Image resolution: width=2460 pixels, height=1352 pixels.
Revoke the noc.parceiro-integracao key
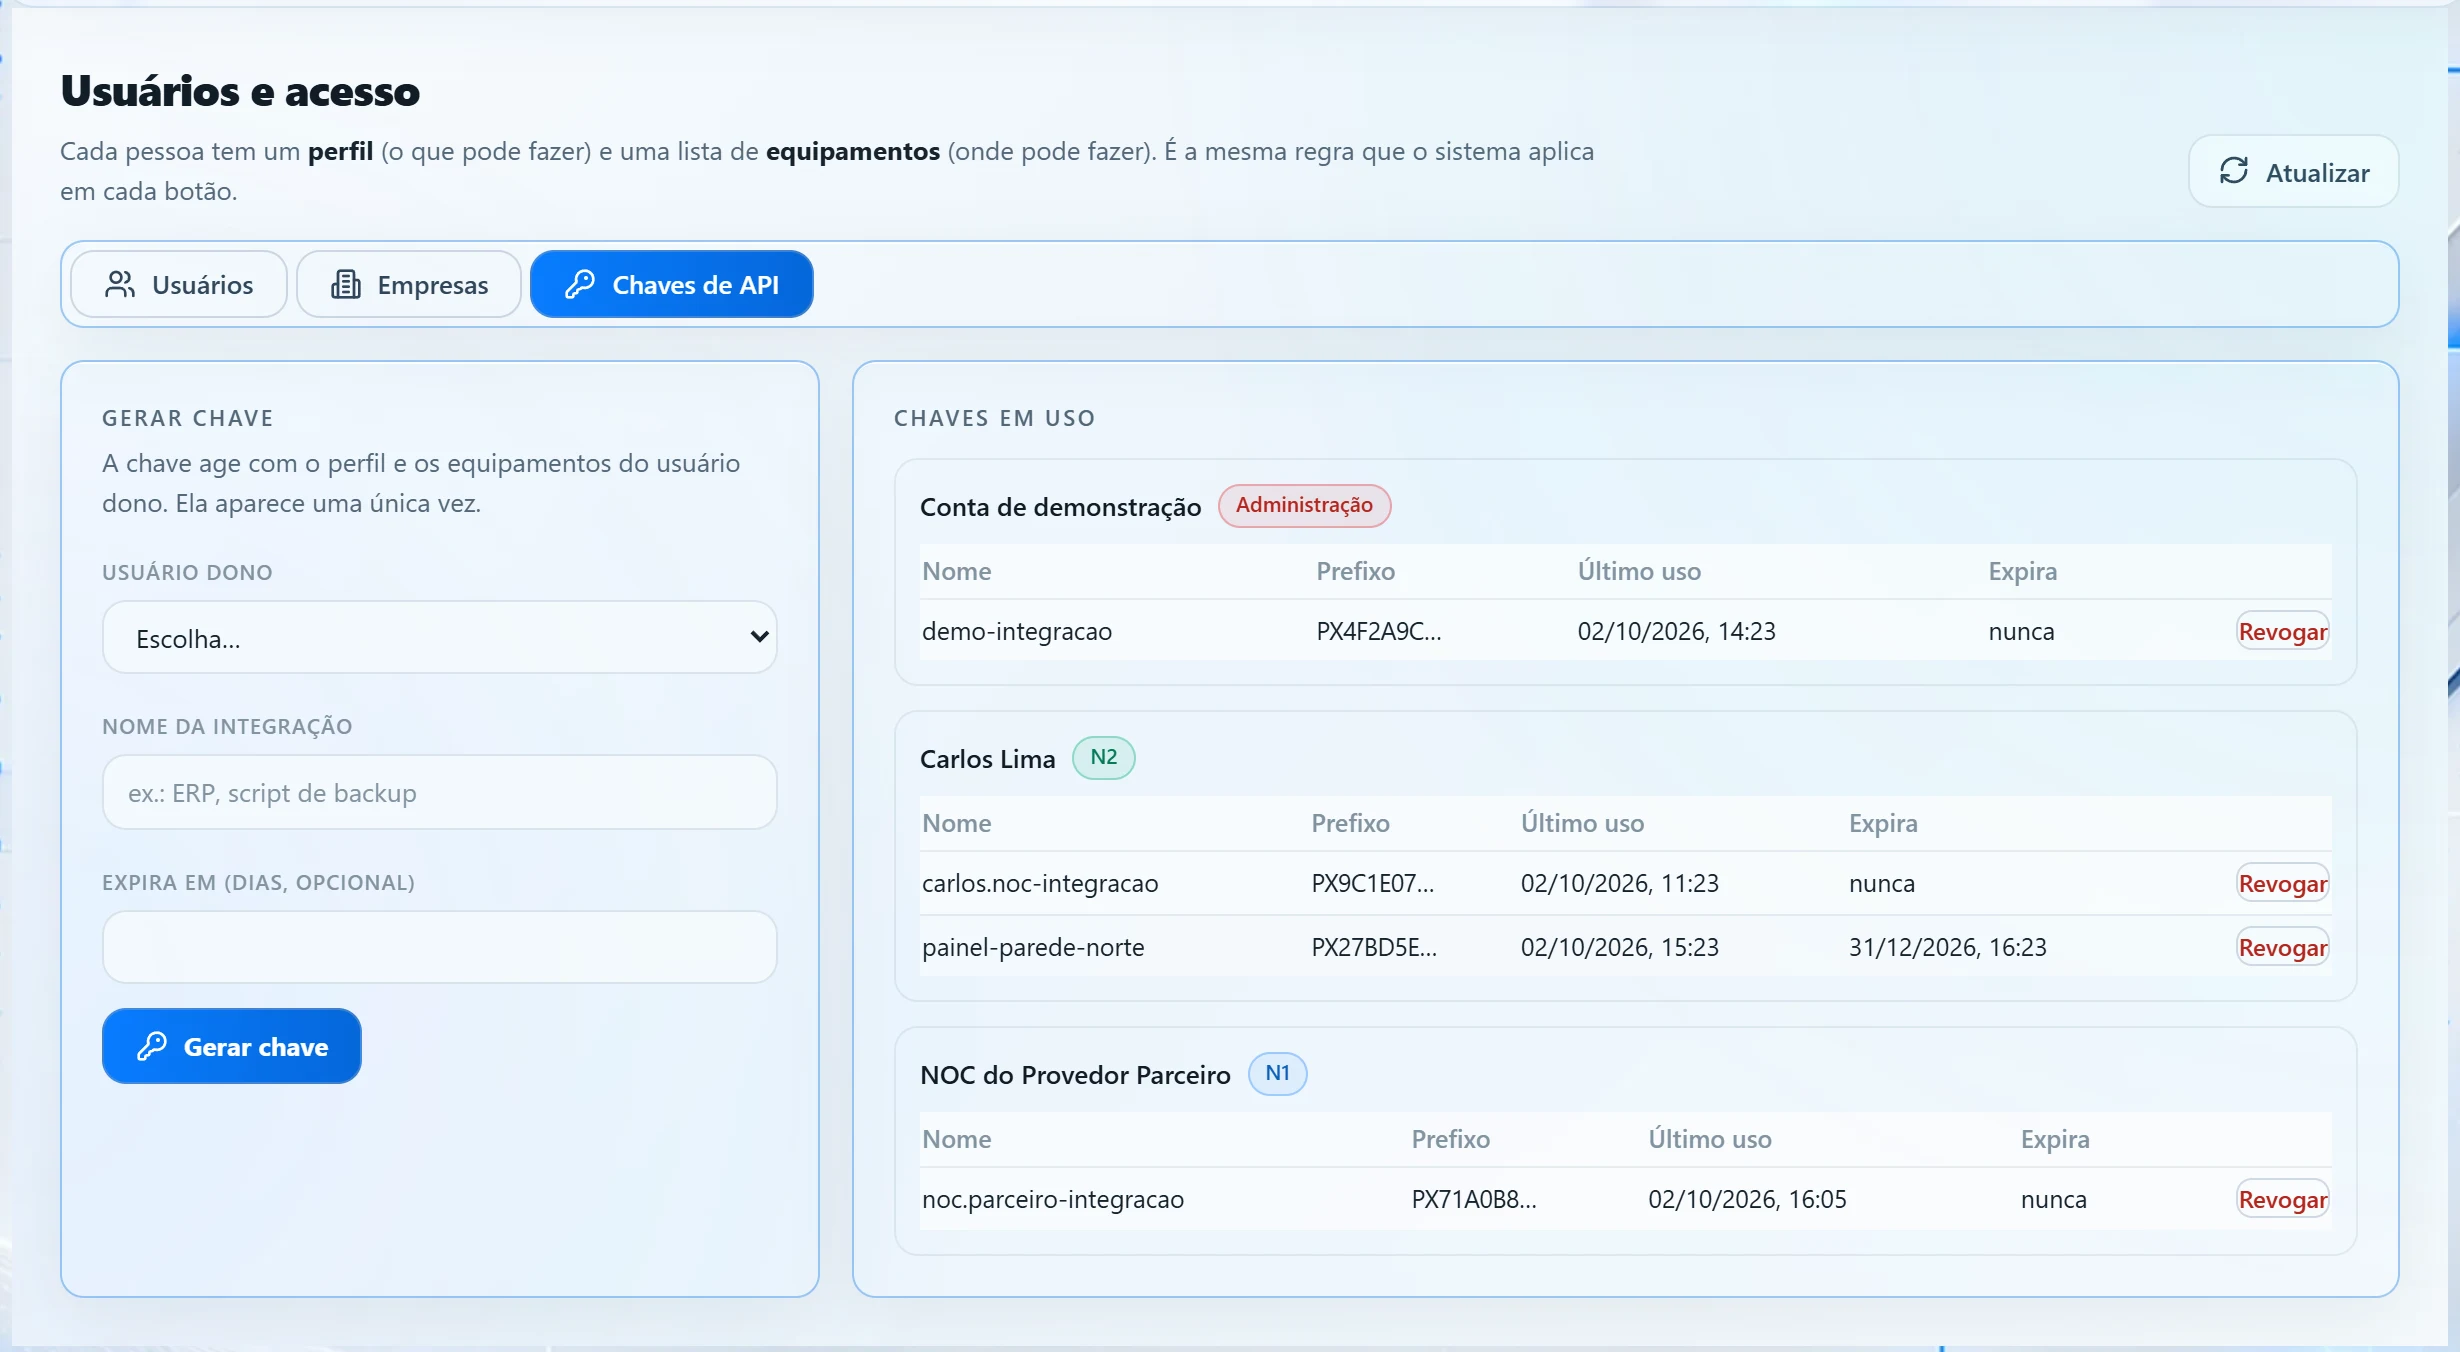tap(2283, 1199)
